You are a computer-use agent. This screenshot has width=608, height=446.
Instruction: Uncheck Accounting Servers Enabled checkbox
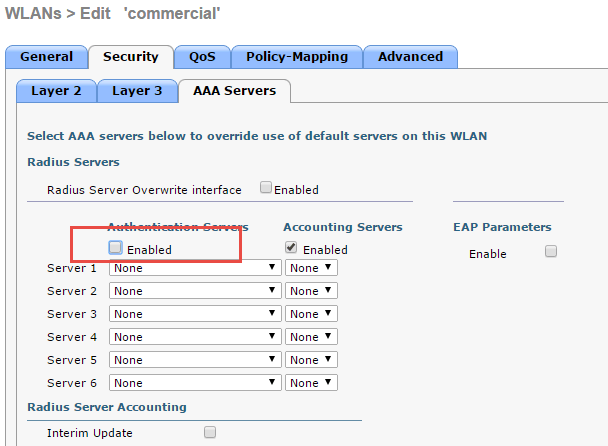click(291, 247)
